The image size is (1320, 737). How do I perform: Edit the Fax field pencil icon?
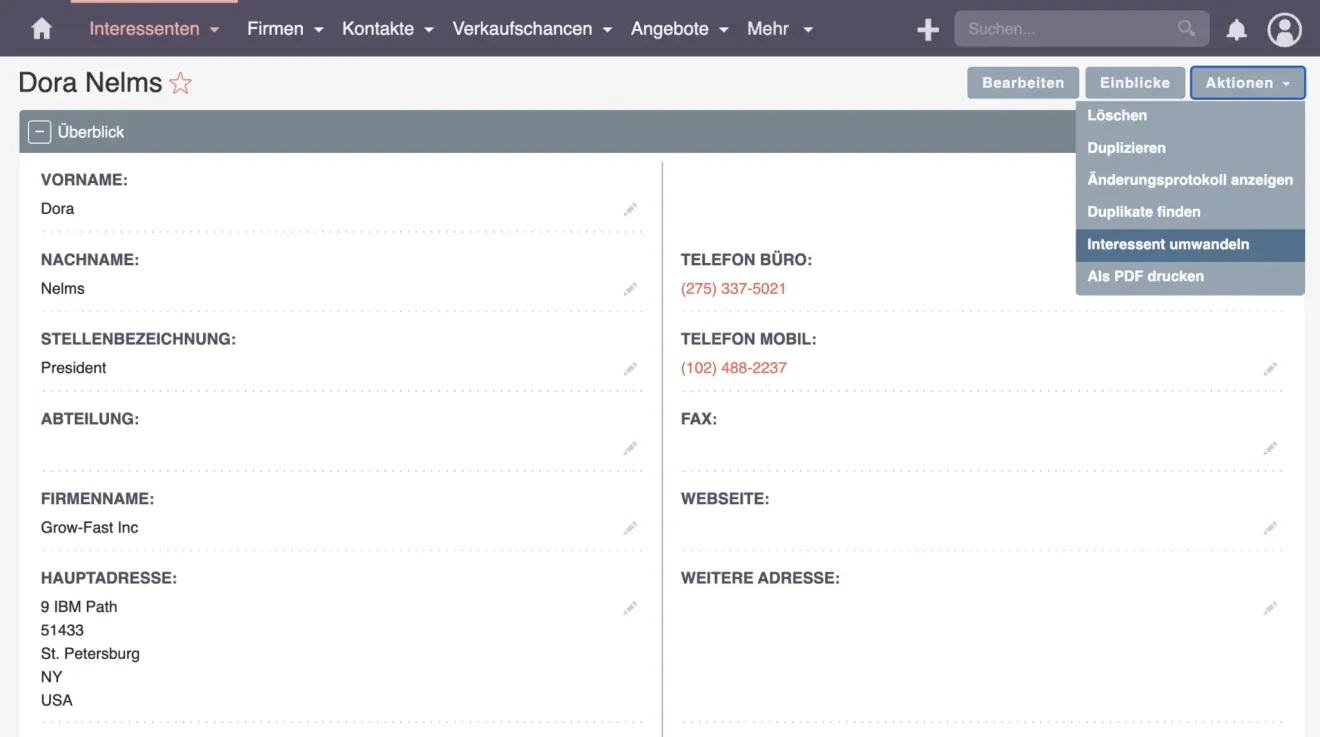click(1270, 448)
